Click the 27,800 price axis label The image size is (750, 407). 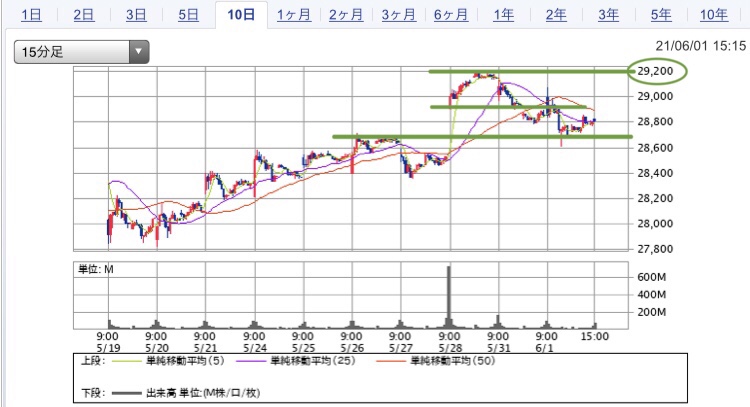[655, 249]
